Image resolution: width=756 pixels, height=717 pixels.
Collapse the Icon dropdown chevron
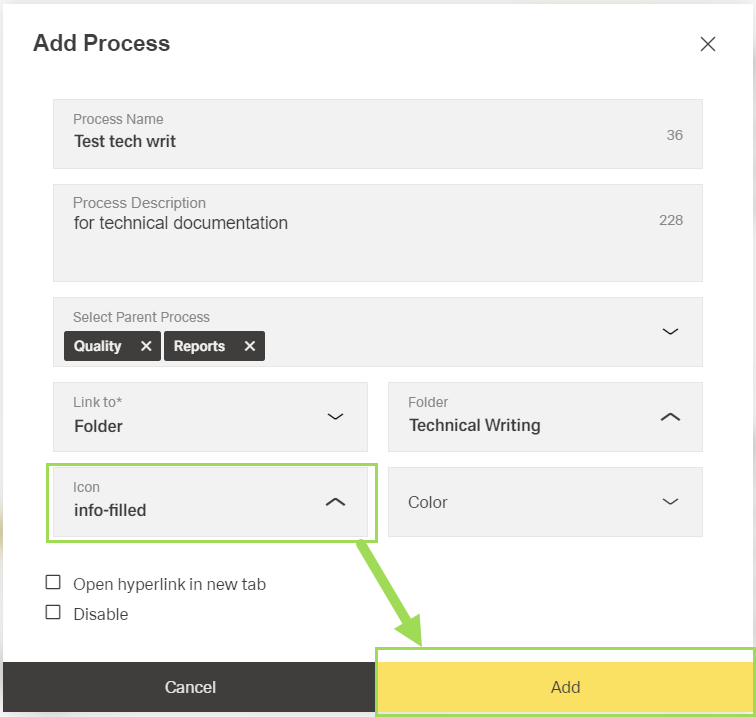335,502
